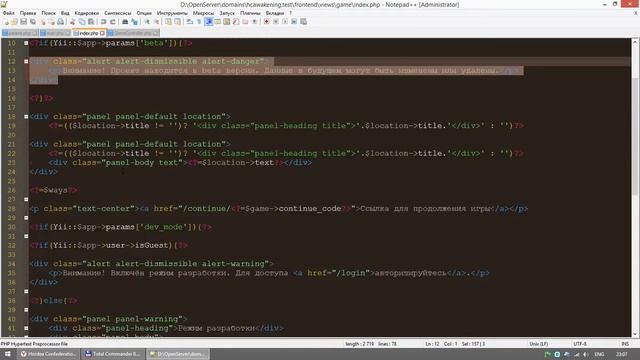Click line number 26 in the margin
The image size is (640, 360).
tap(11, 190)
